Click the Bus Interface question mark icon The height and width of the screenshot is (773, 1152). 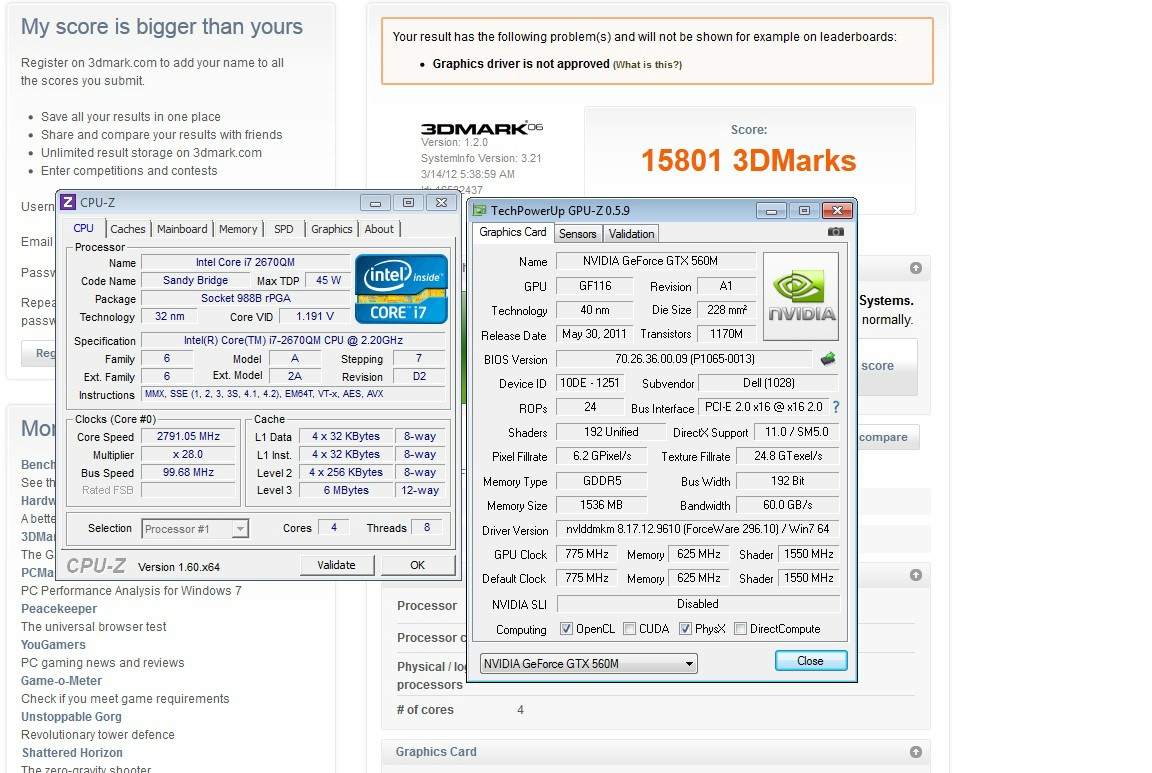pyautogui.click(x=836, y=407)
